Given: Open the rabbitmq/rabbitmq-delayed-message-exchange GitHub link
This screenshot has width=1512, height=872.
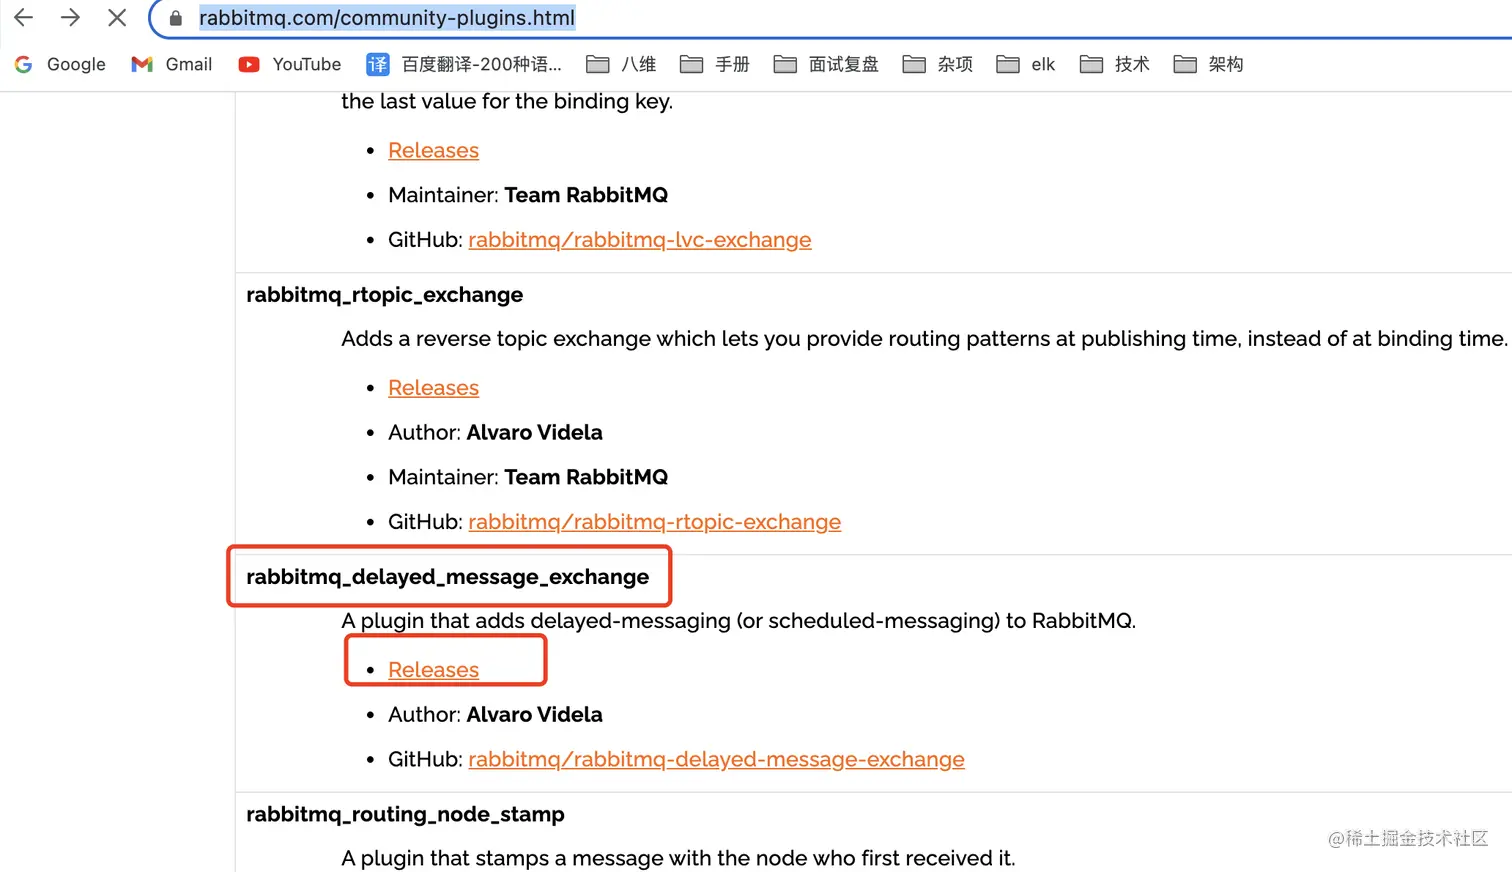Looking at the screenshot, I should click(716, 759).
